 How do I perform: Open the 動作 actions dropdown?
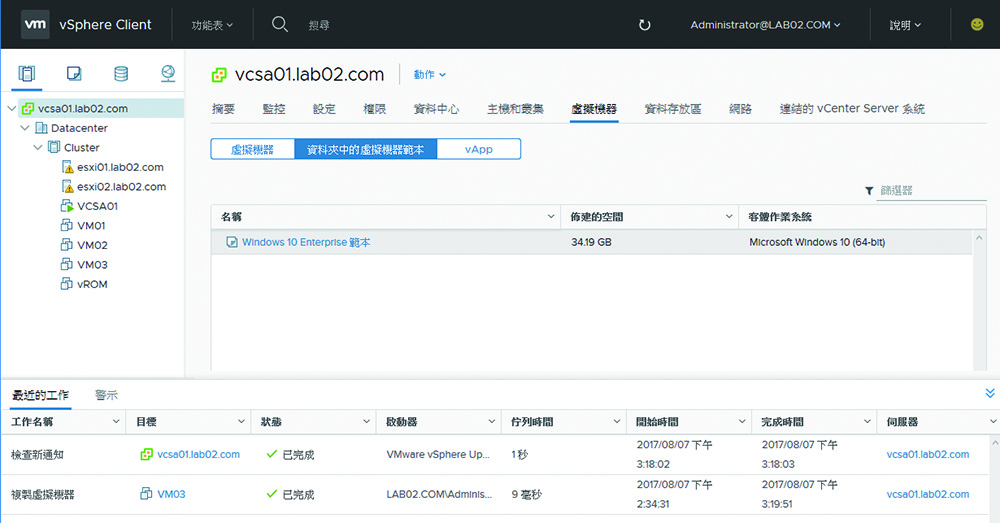(429, 75)
